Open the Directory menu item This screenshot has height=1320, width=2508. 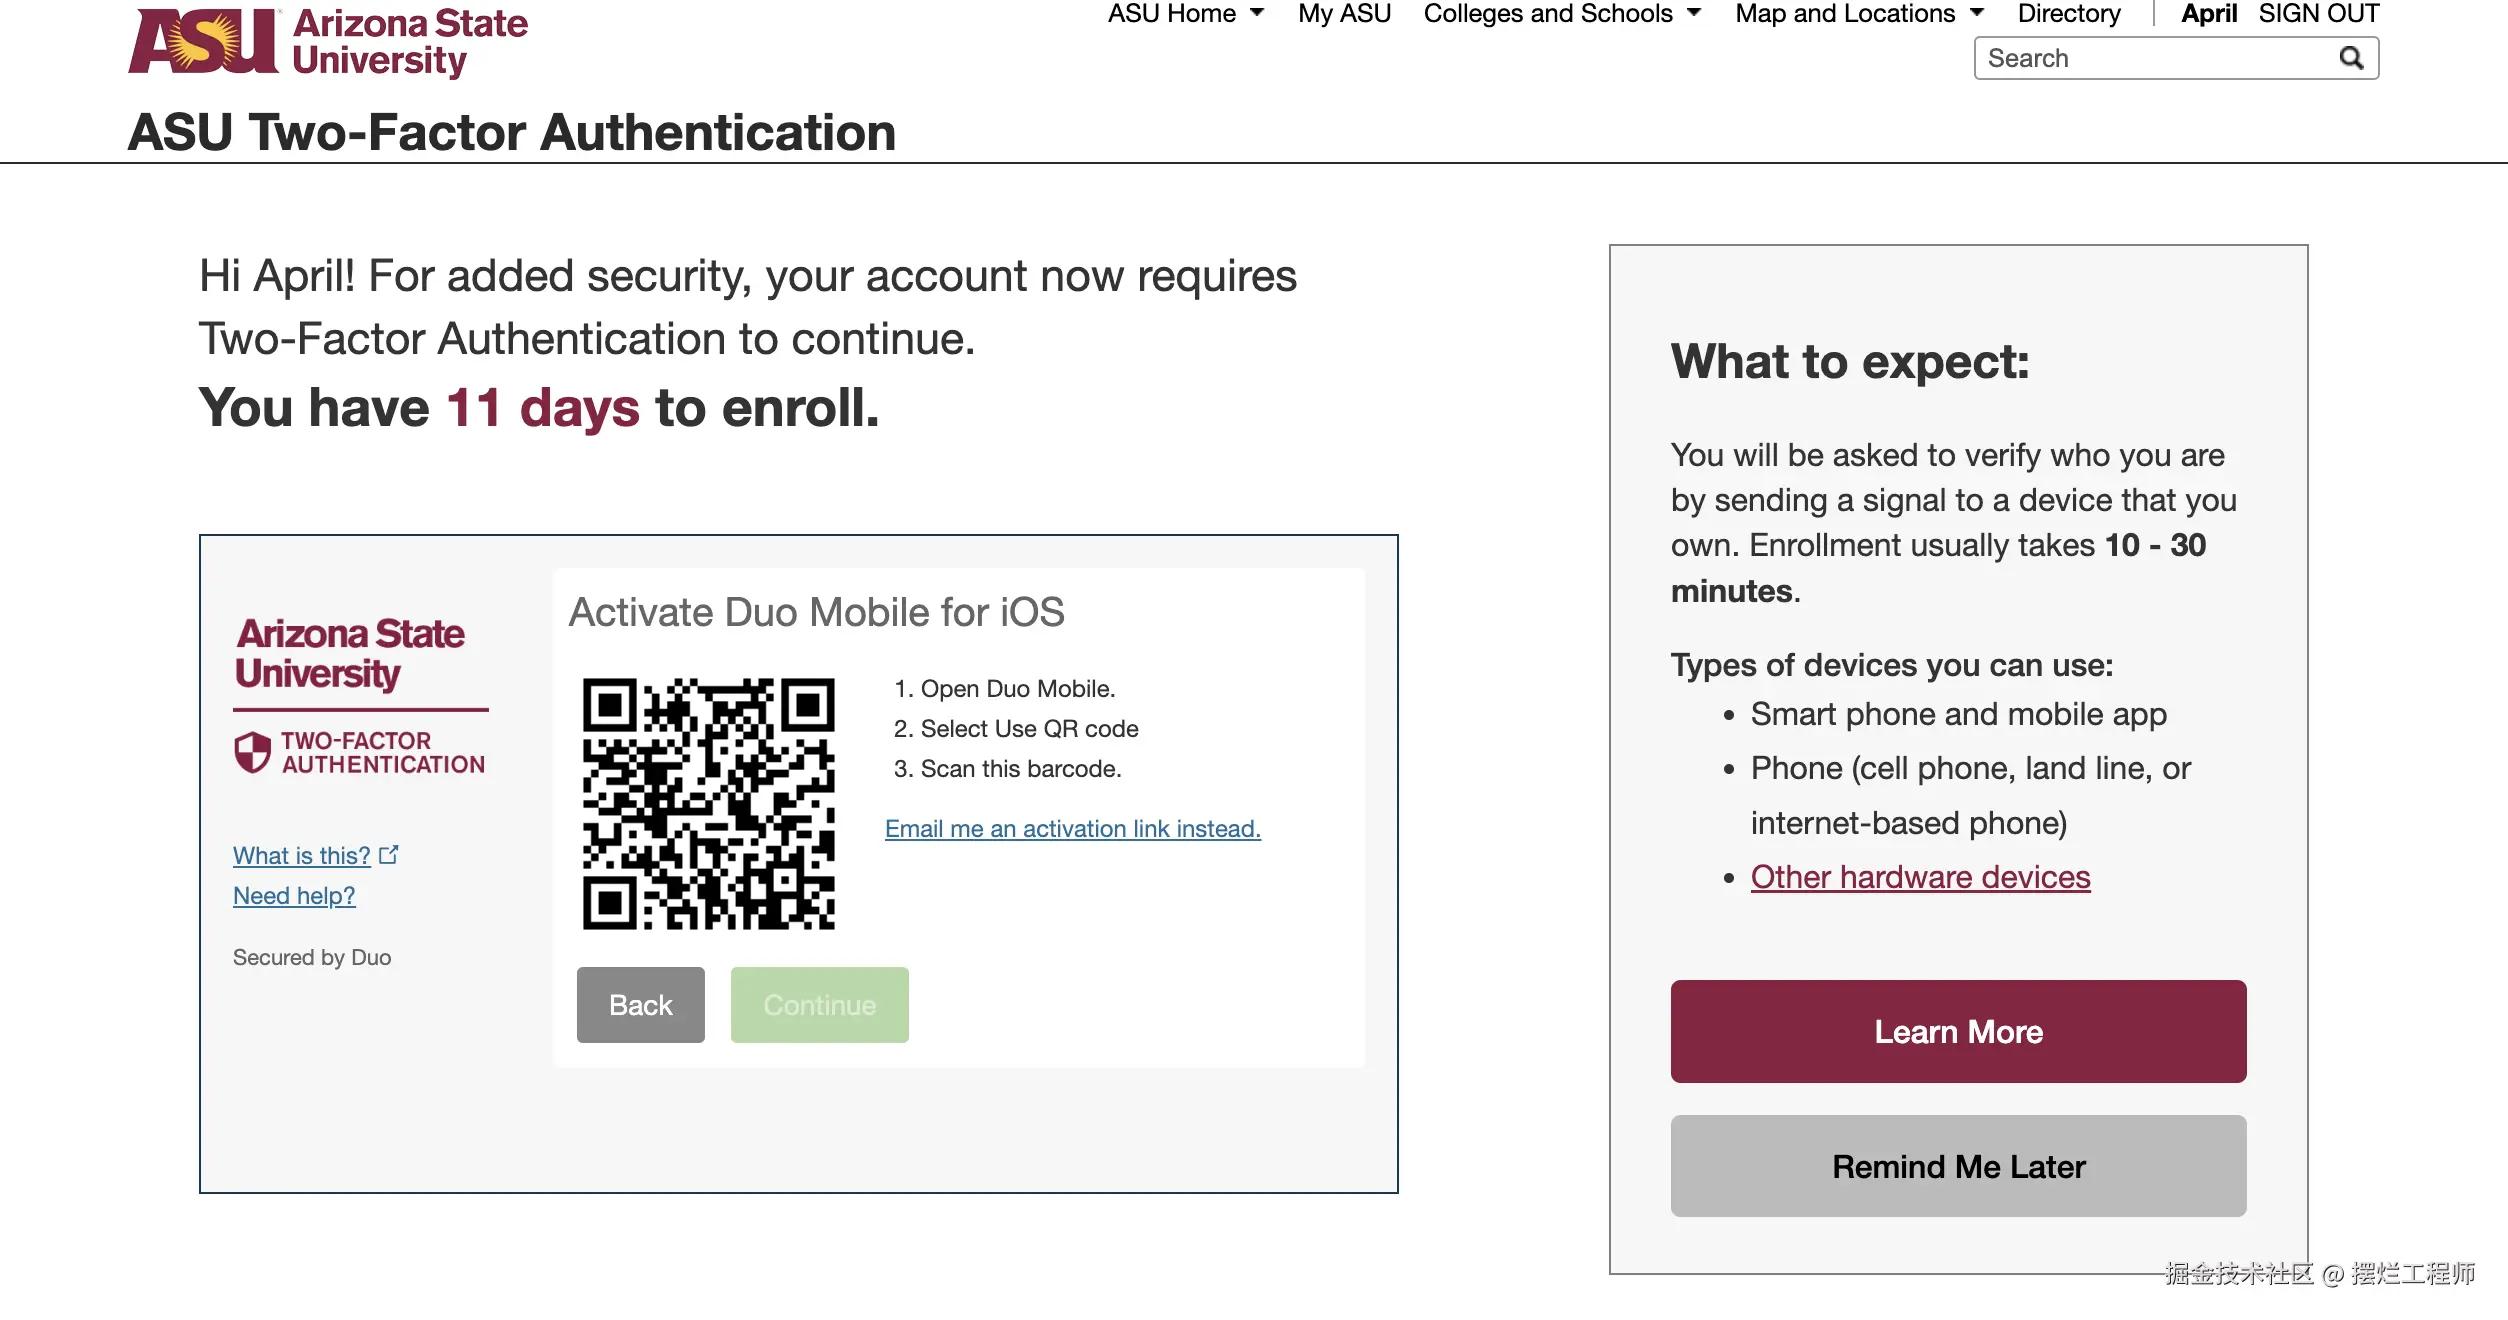pos(2068,13)
